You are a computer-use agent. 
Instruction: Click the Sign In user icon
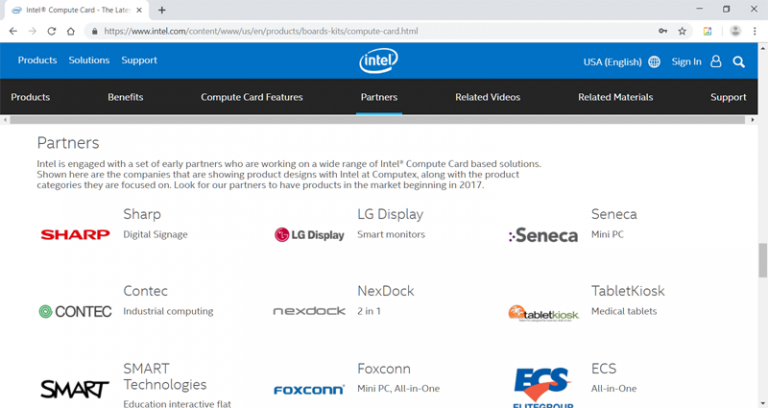[x=716, y=61]
